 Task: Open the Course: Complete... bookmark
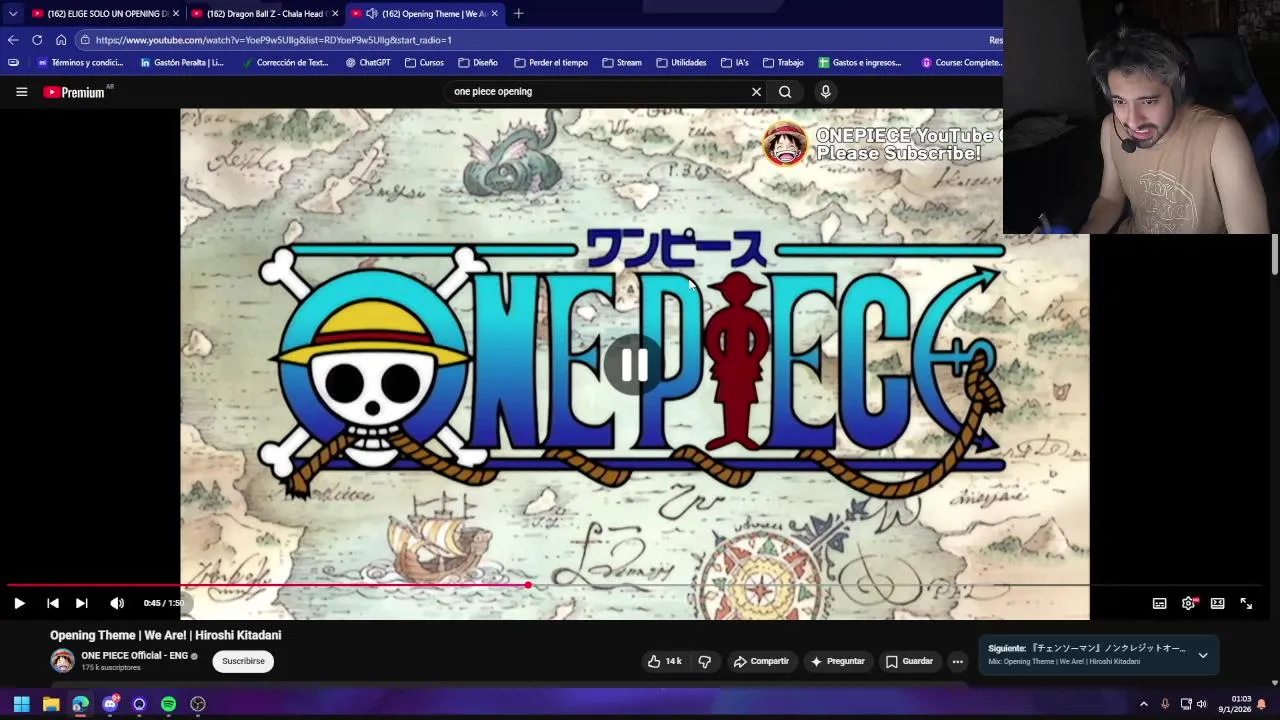pyautogui.click(x=962, y=63)
